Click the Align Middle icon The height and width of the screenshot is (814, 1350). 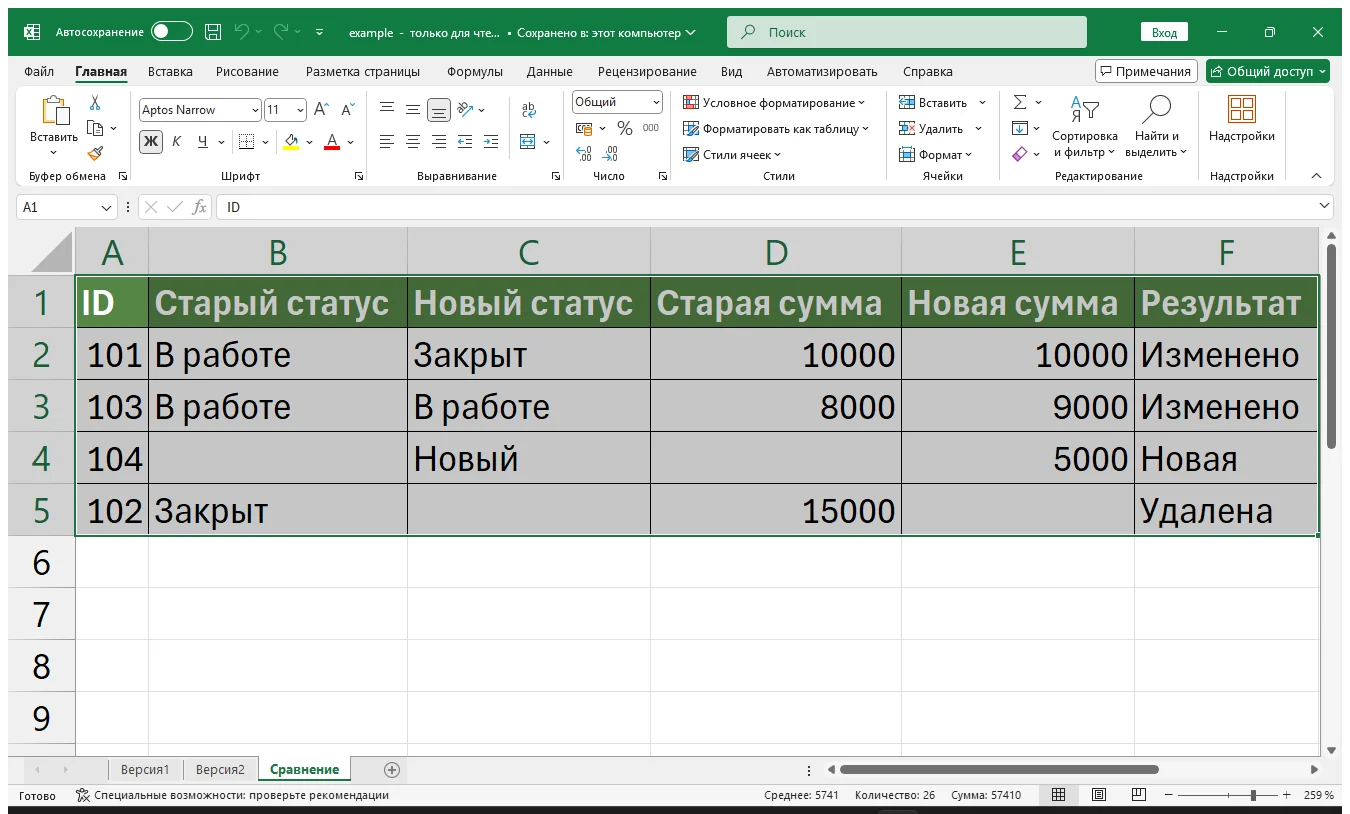point(413,110)
